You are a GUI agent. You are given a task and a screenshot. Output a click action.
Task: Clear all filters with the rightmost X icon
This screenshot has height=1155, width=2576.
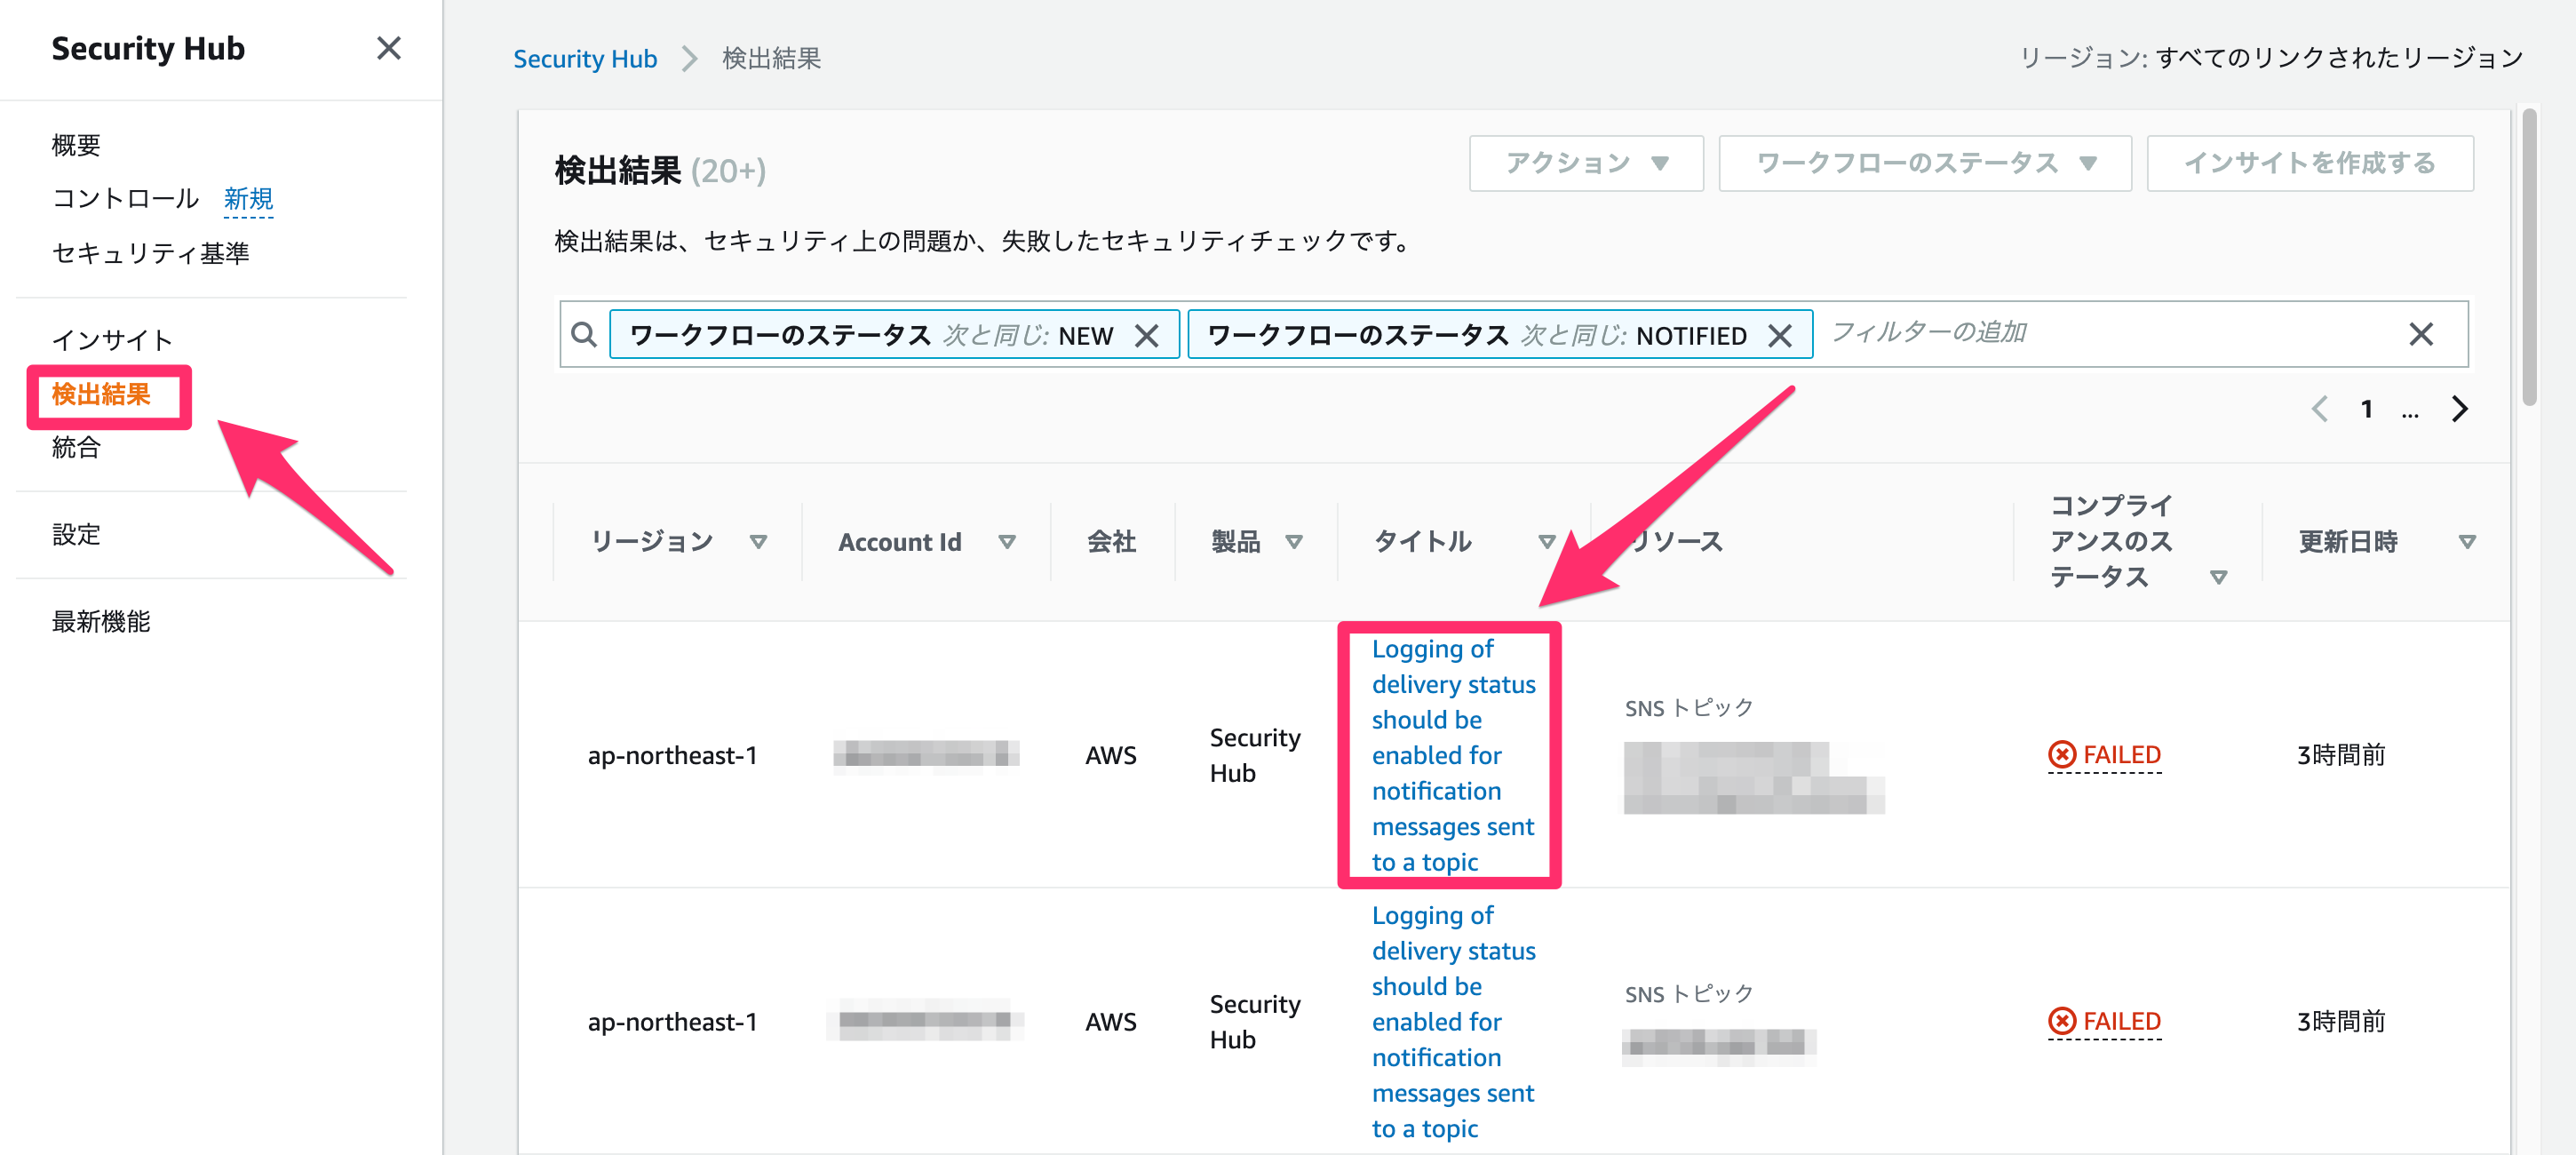[x=2422, y=333]
